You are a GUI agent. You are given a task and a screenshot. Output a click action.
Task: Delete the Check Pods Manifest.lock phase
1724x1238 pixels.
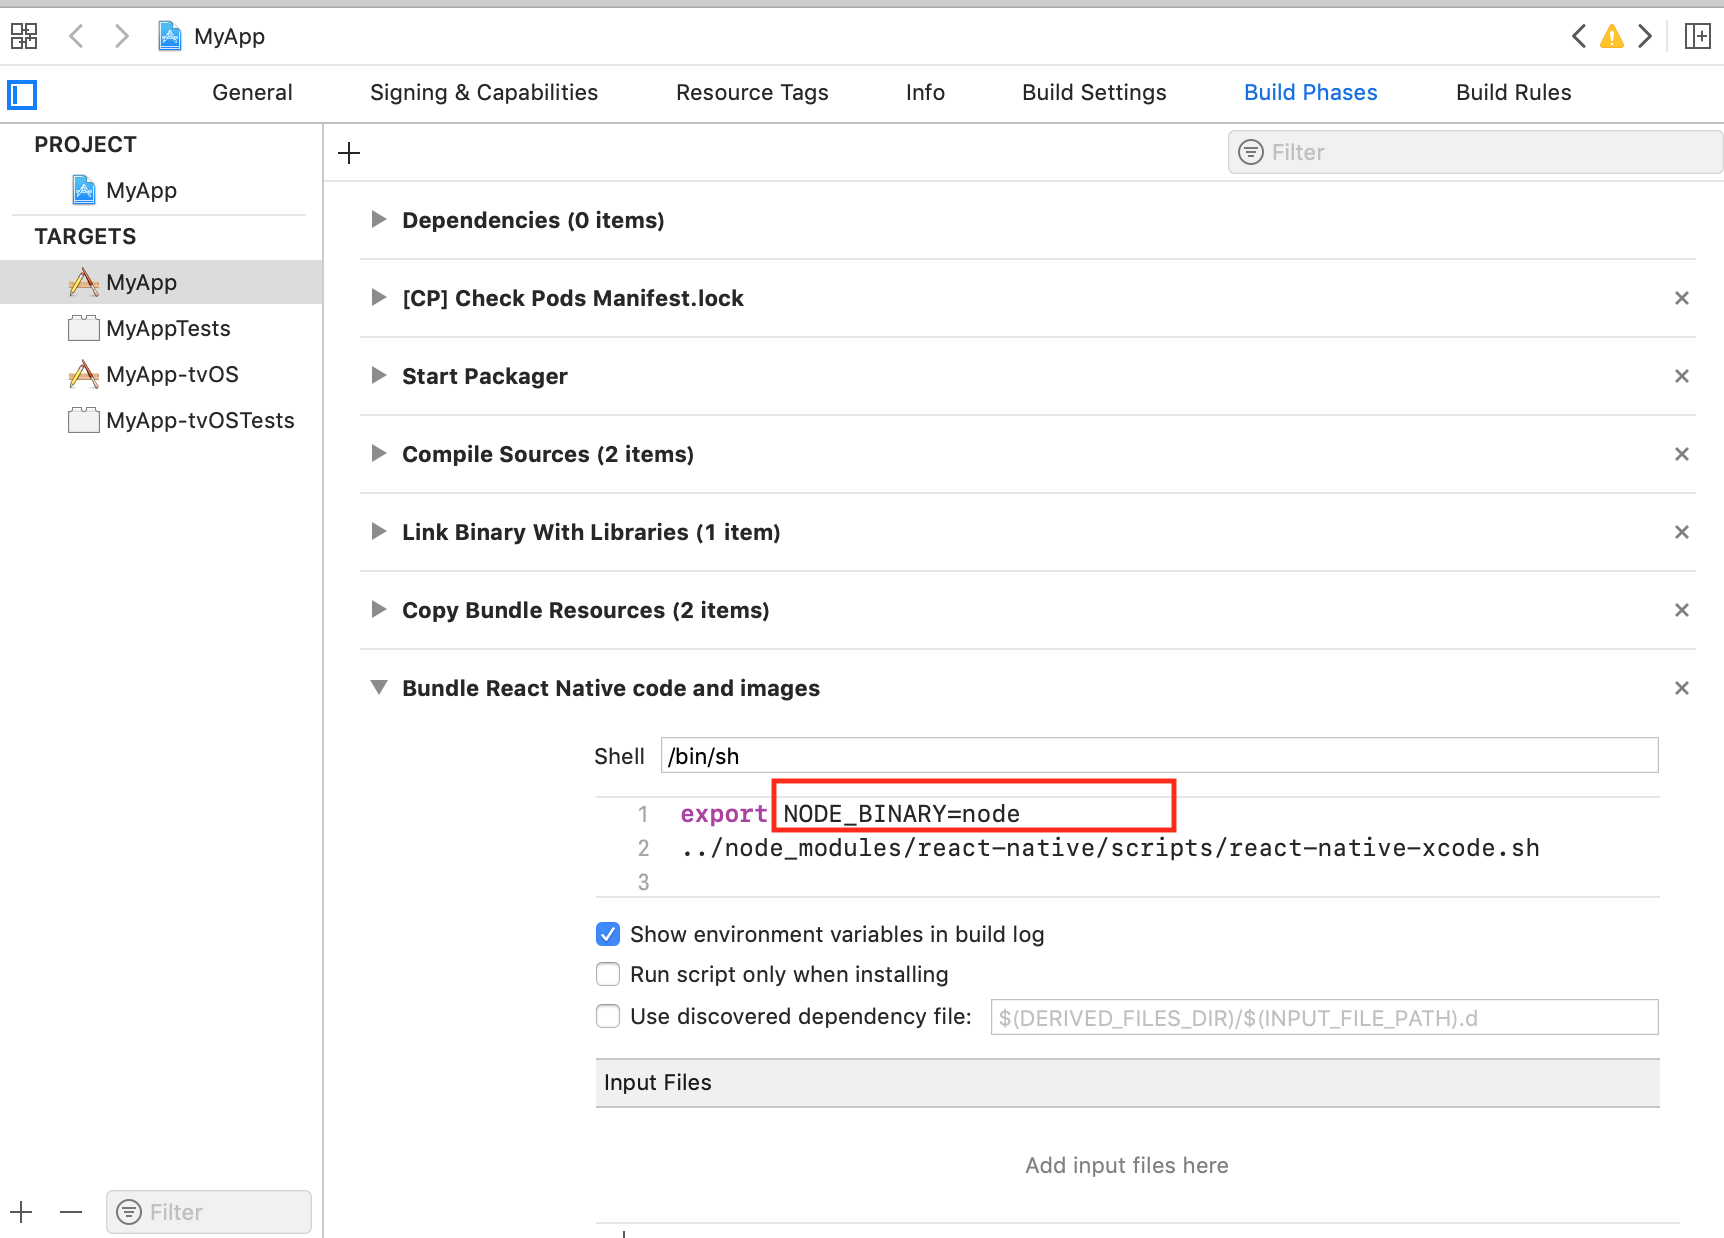coord(1682,298)
